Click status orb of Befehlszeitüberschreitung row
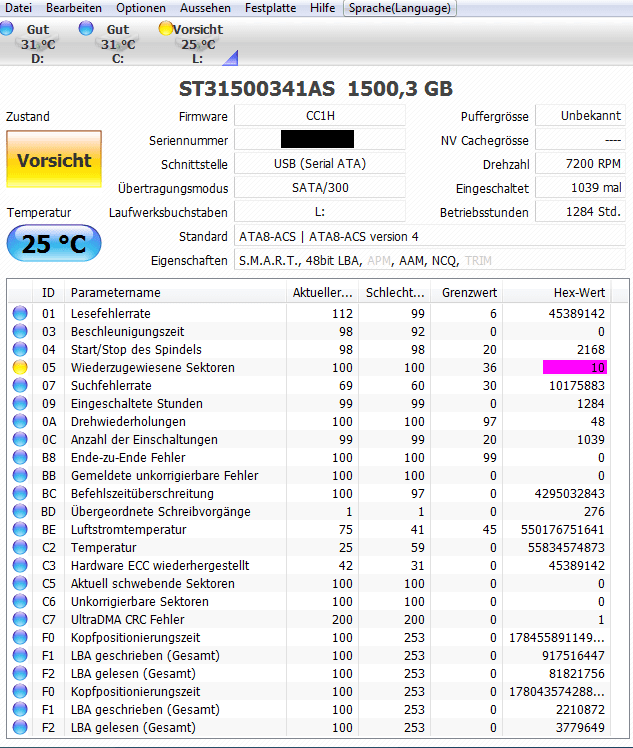This screenshot has height=748, width=633. [x=20, y=493]
